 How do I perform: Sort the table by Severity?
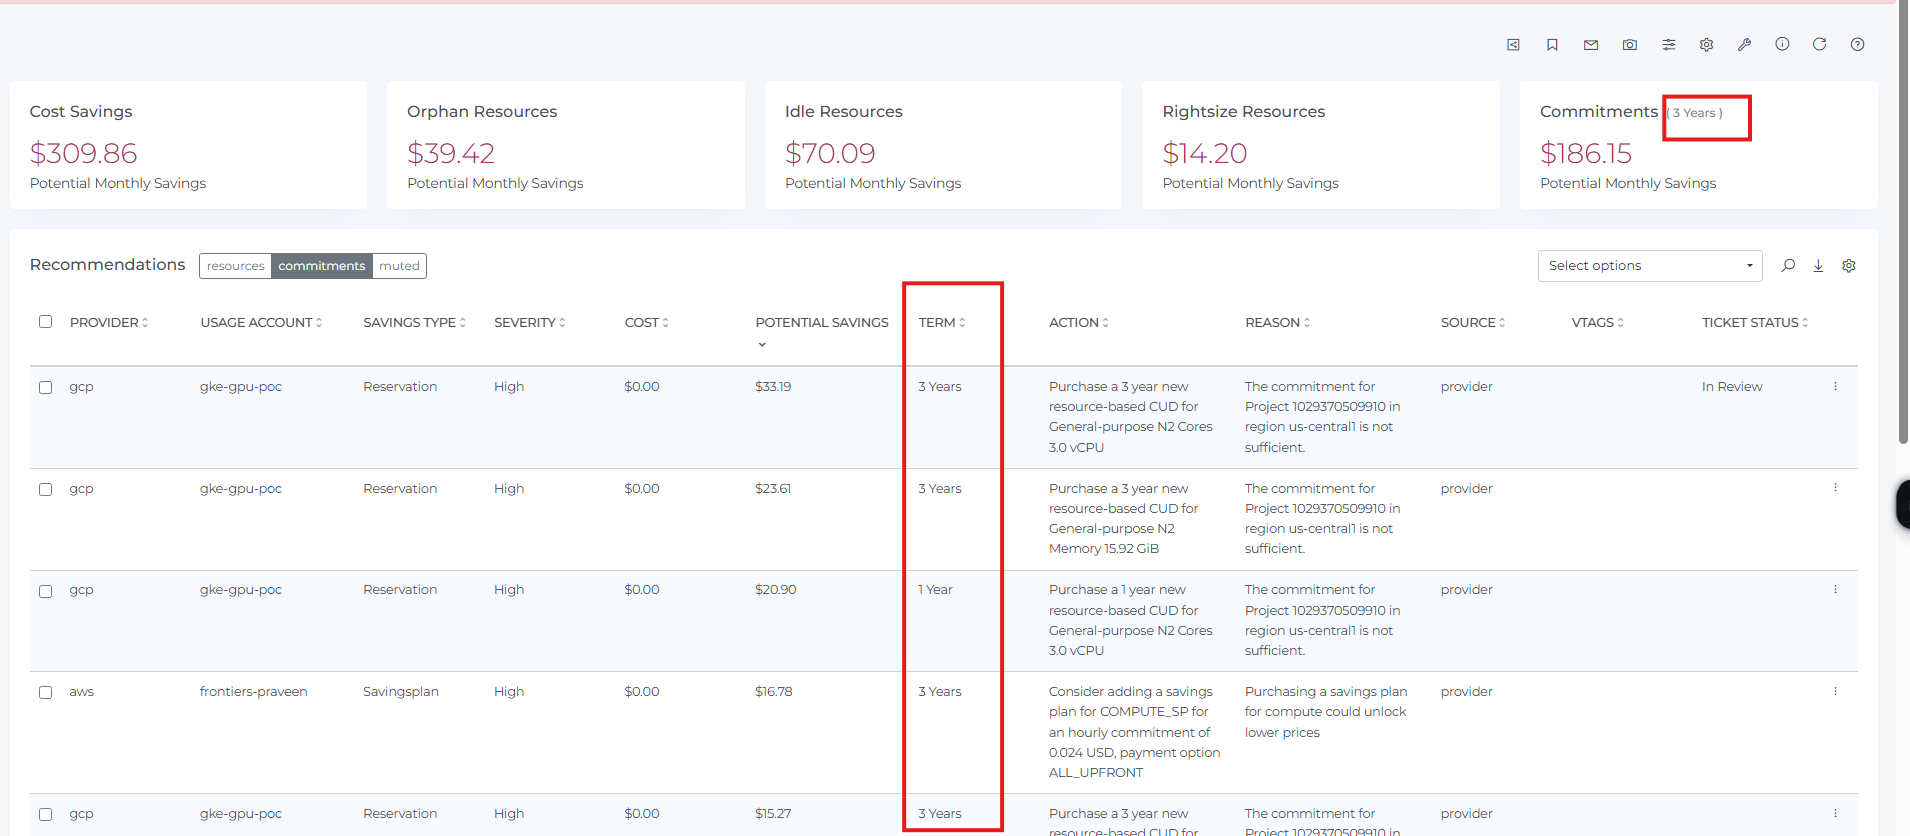pyautogui.click(x=530, y=322)
